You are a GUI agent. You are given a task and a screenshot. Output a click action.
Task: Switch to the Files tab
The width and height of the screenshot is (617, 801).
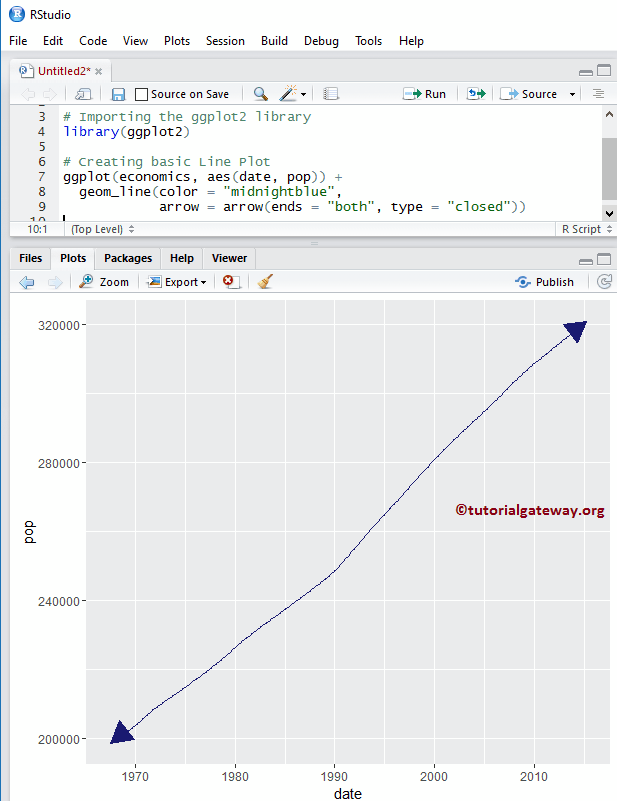pos(31,258)
